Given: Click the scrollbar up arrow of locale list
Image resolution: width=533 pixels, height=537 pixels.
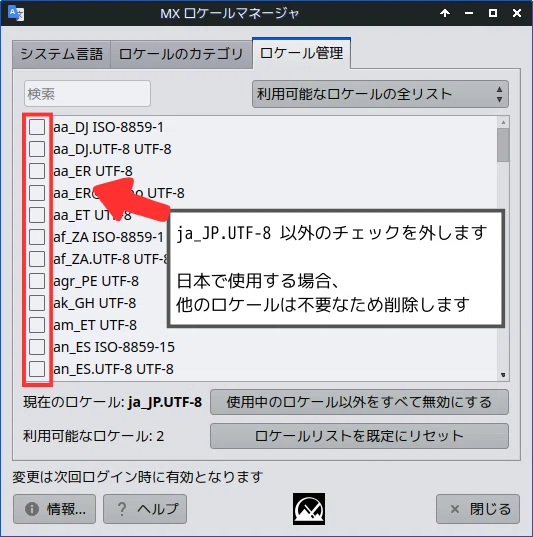Looking at the screenshot, I should (503, 122).
